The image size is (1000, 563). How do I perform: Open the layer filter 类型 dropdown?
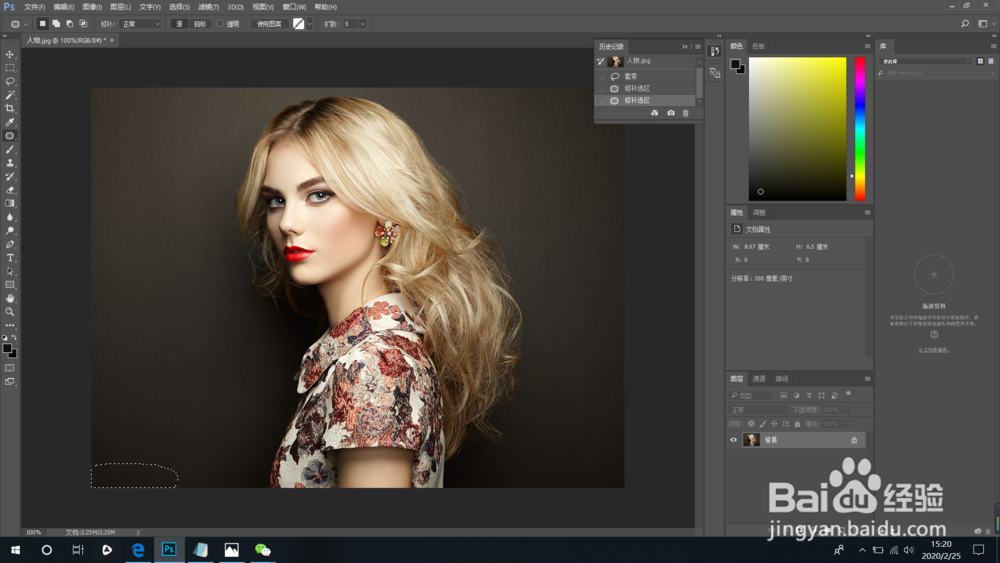click(750, 395)
